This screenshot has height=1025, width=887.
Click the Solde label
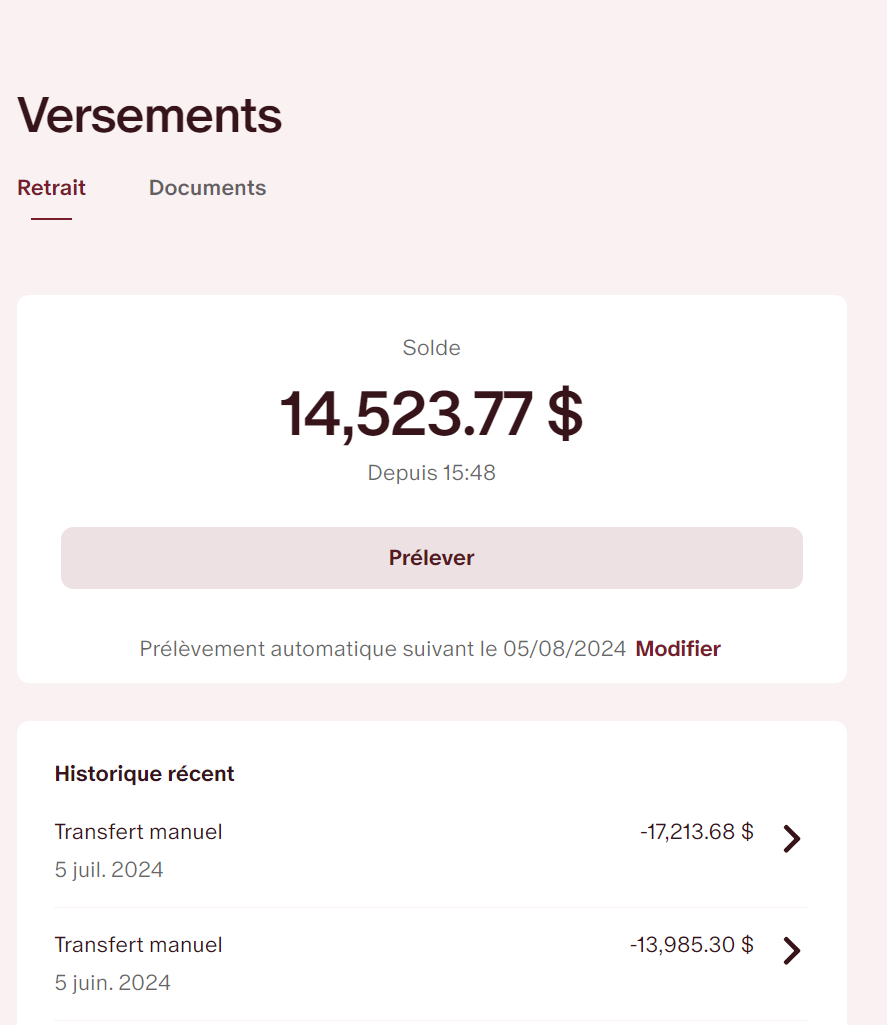pyautogui.click(x=431, y=349)
